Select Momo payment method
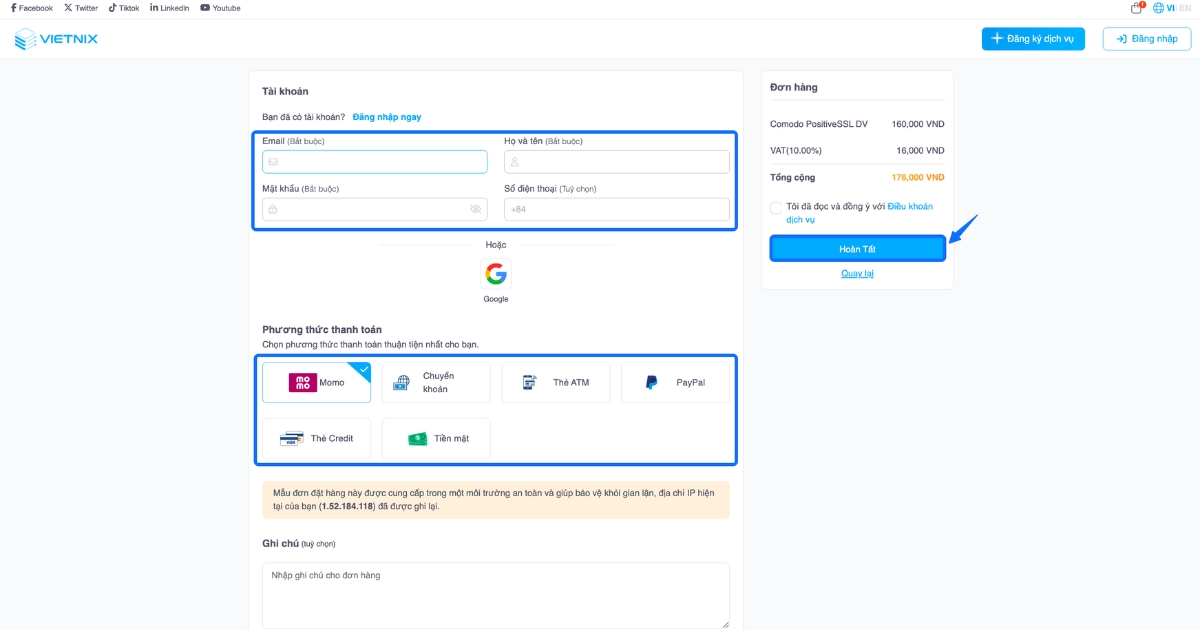 [x=316, y=382]
